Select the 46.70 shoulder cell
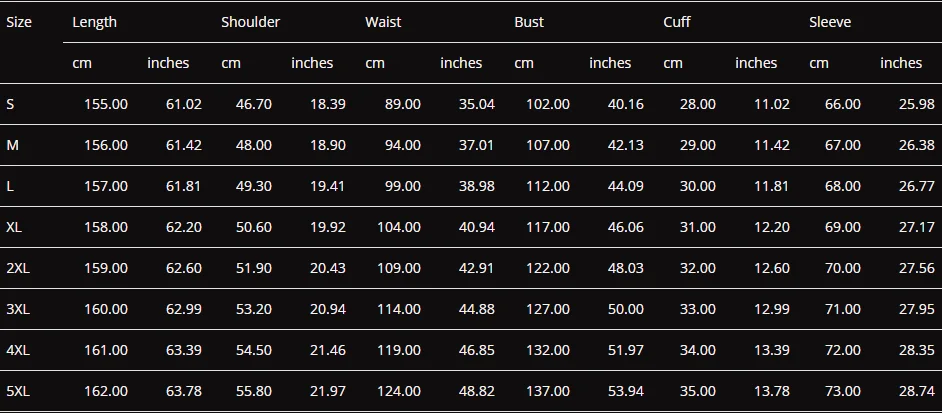The width and height of the screenshot is (942, 413). [x=254, y=104]
